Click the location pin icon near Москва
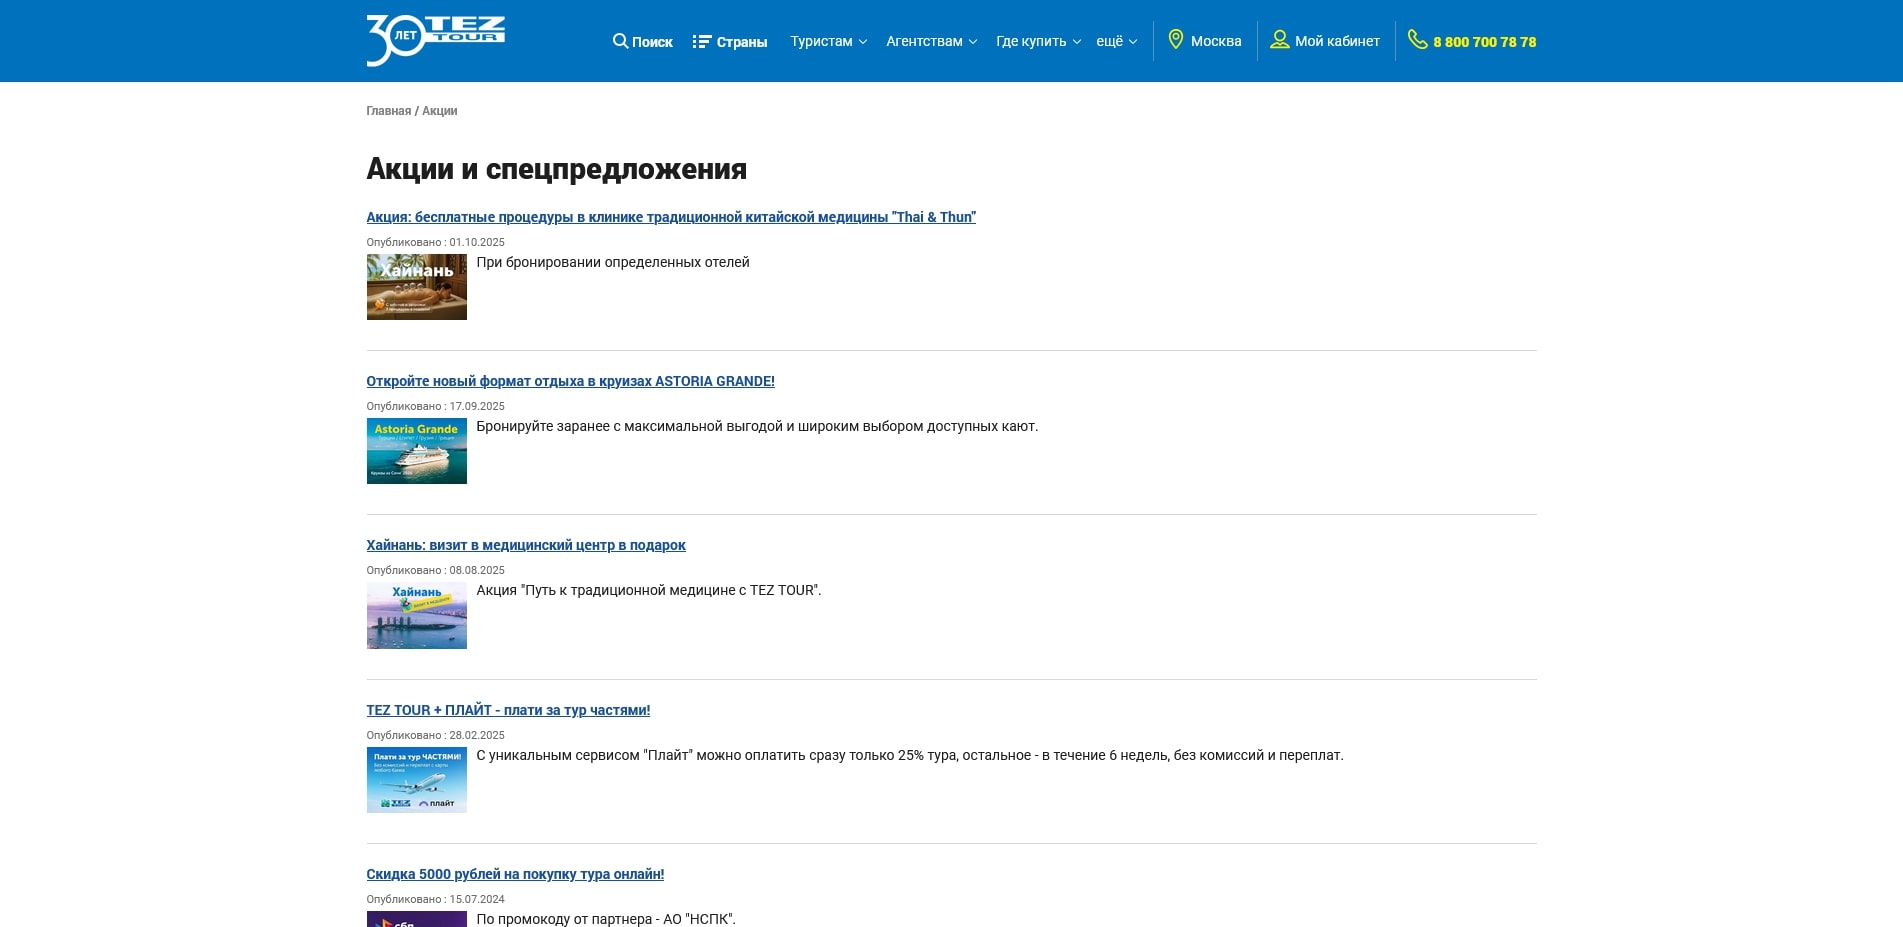The image size is (1903, 927). point(1176,40)
